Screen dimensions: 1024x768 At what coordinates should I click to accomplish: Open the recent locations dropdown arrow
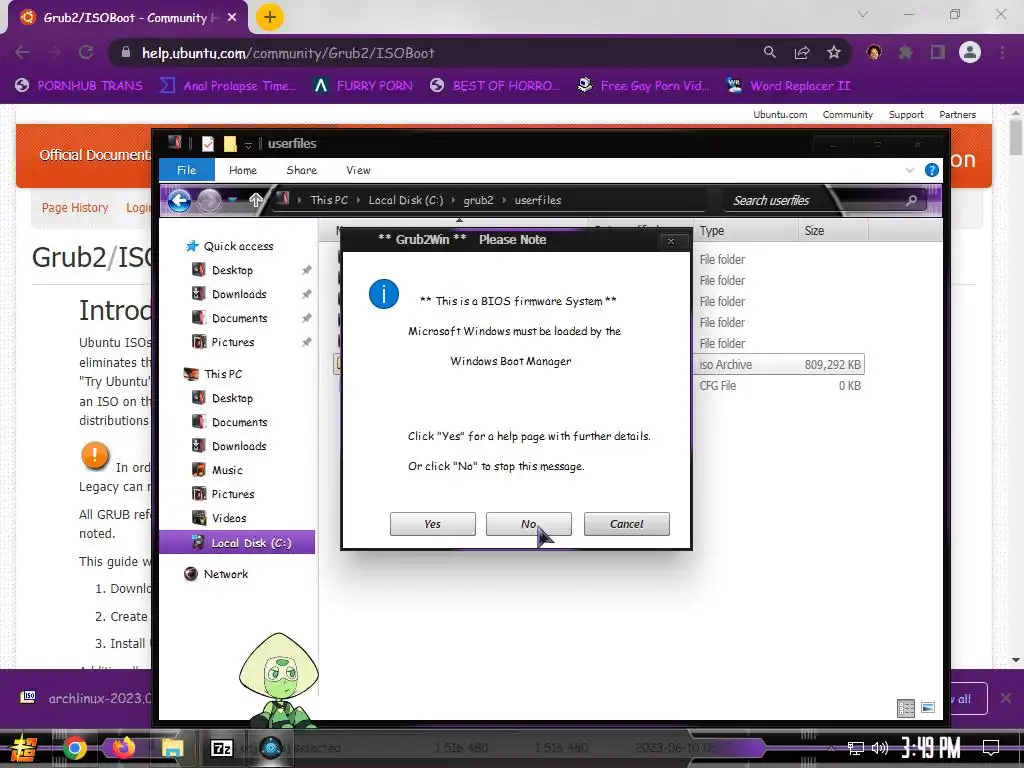point(232,200)
